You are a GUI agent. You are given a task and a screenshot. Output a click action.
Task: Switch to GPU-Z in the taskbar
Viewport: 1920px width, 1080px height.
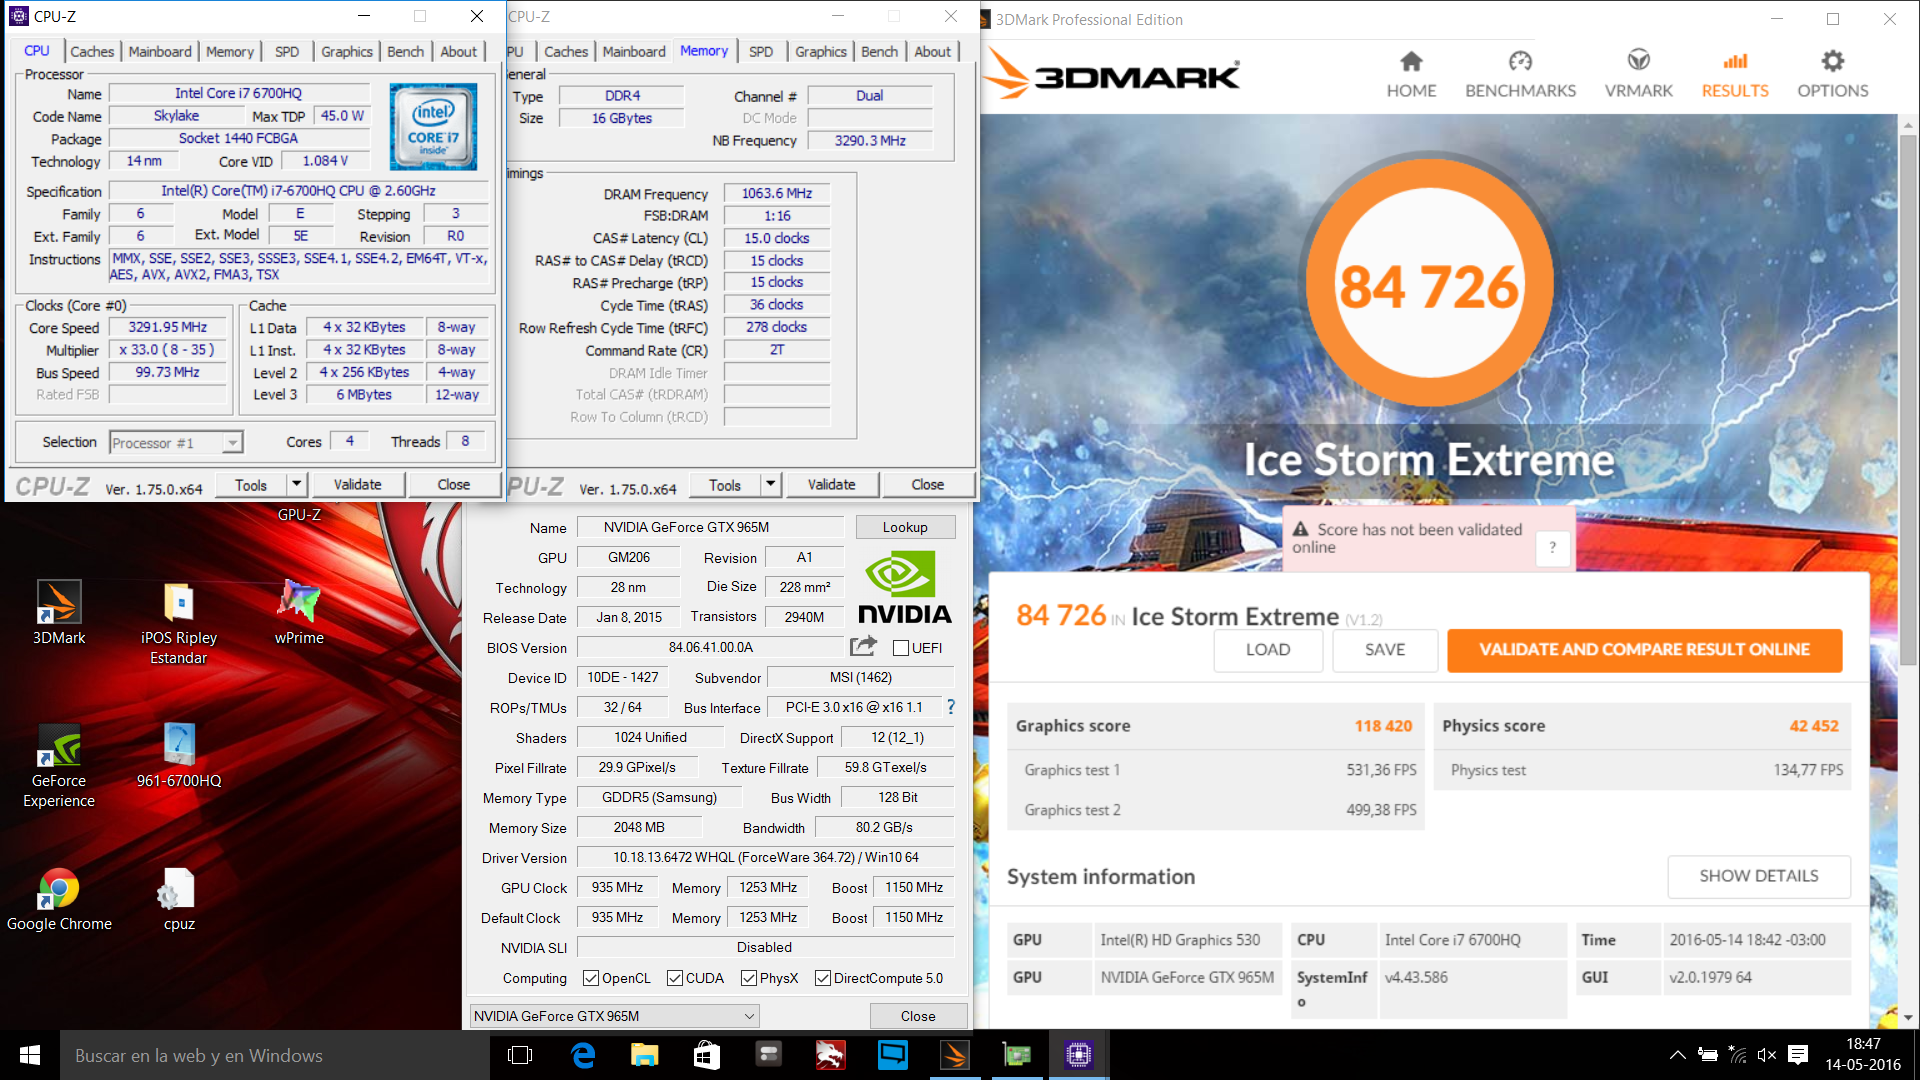pyautogui.click(x=1017, y=1055)
